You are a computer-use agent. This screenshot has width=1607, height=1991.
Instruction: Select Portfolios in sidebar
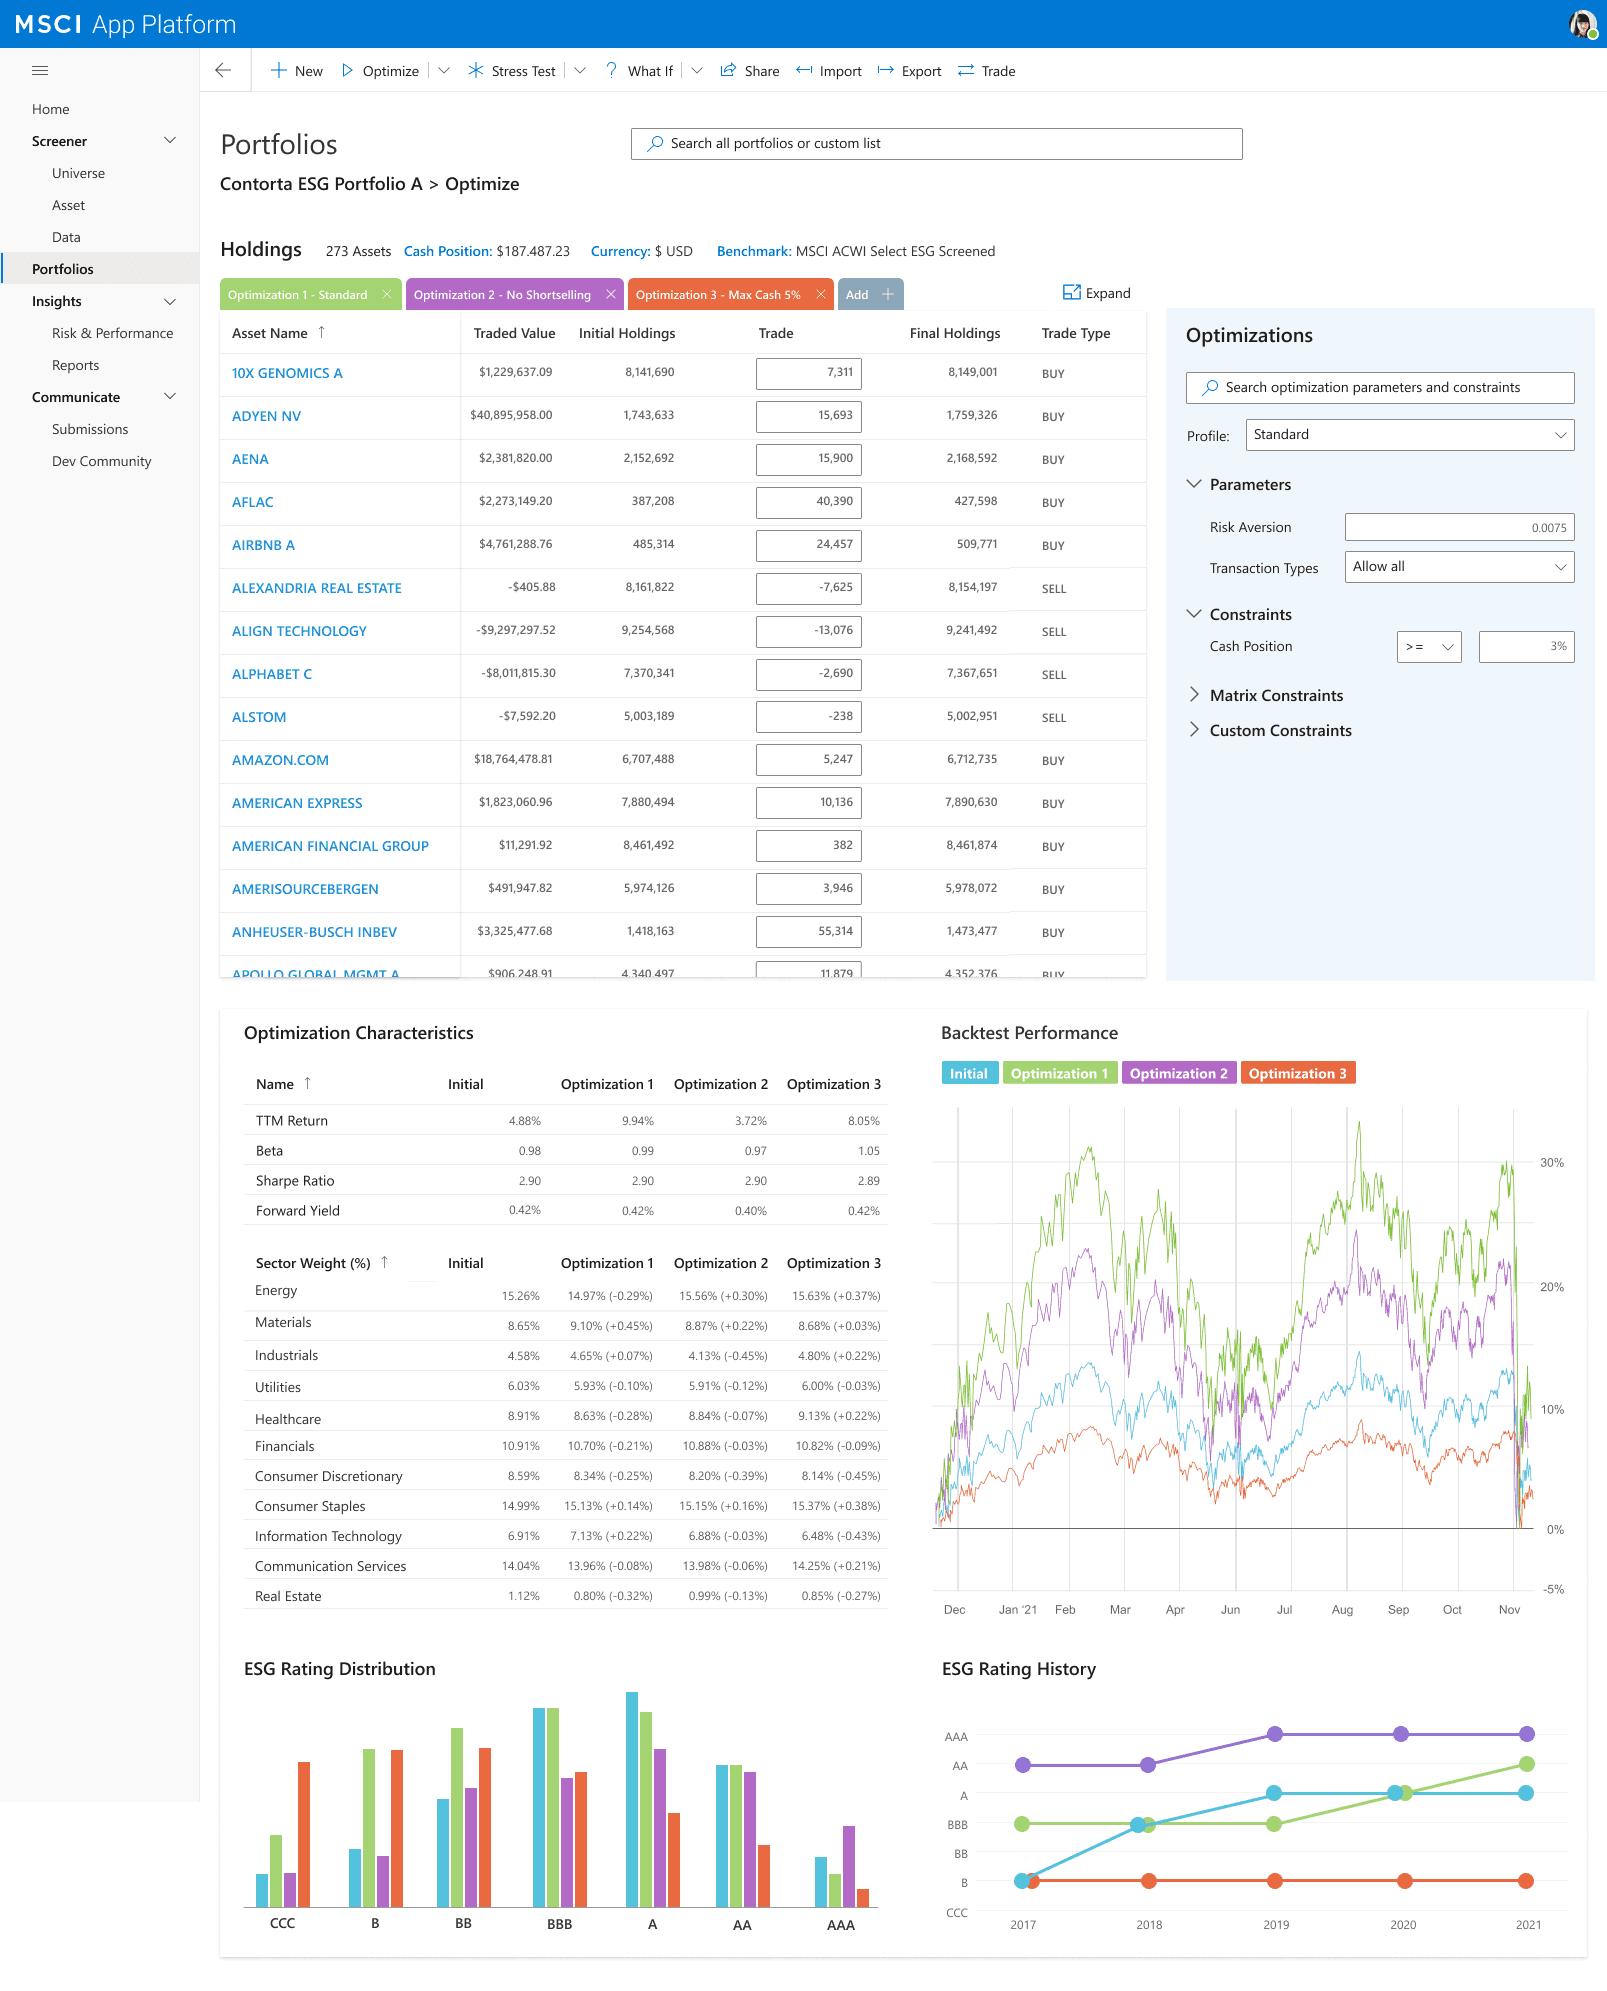coord(100,269)
